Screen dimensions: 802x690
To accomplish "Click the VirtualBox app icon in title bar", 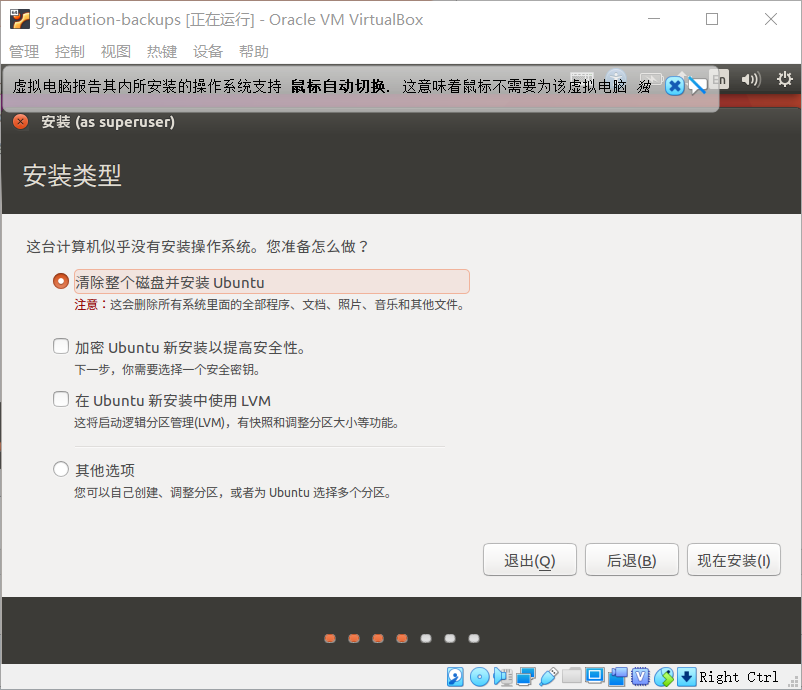I will (20, 19).
